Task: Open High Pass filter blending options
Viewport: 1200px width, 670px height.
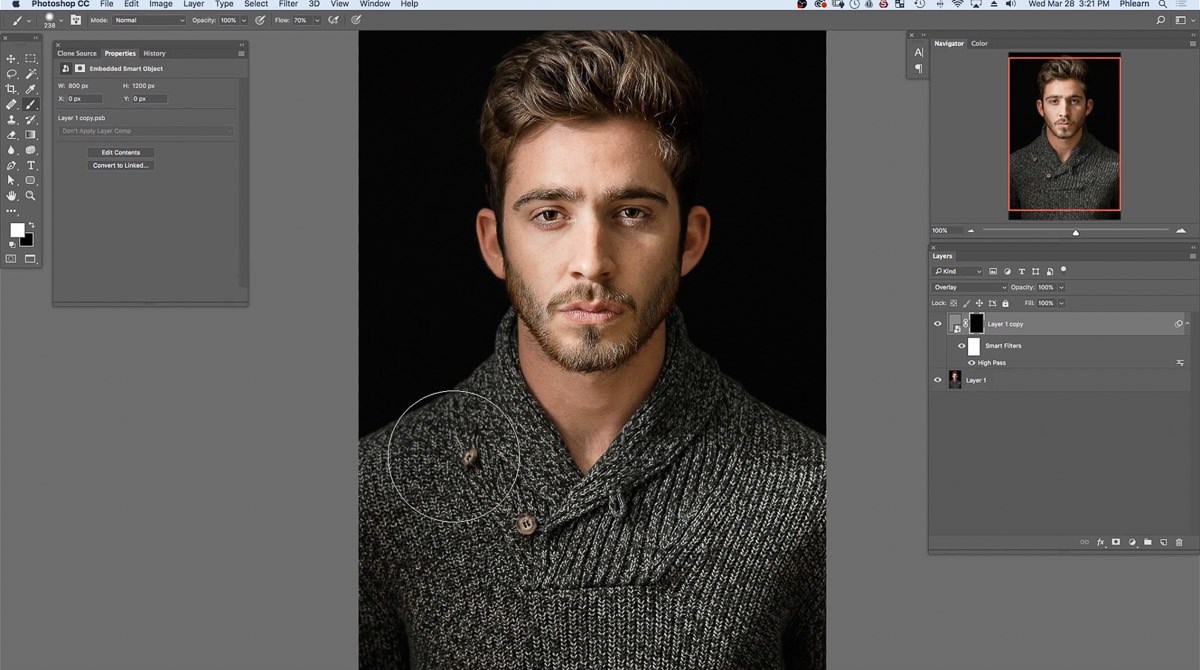Action: [x=1180, y=363]
